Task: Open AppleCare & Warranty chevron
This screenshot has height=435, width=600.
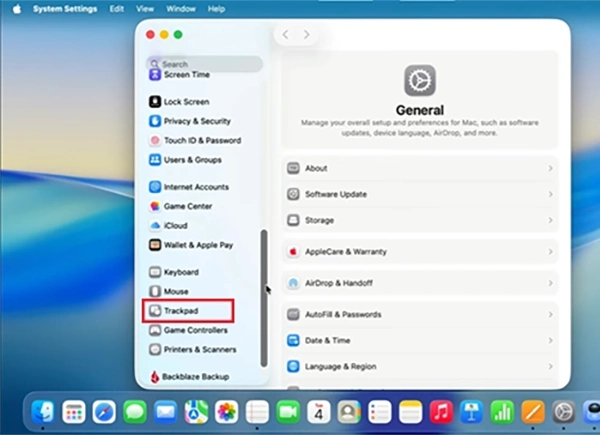Action: pos(550,252)
